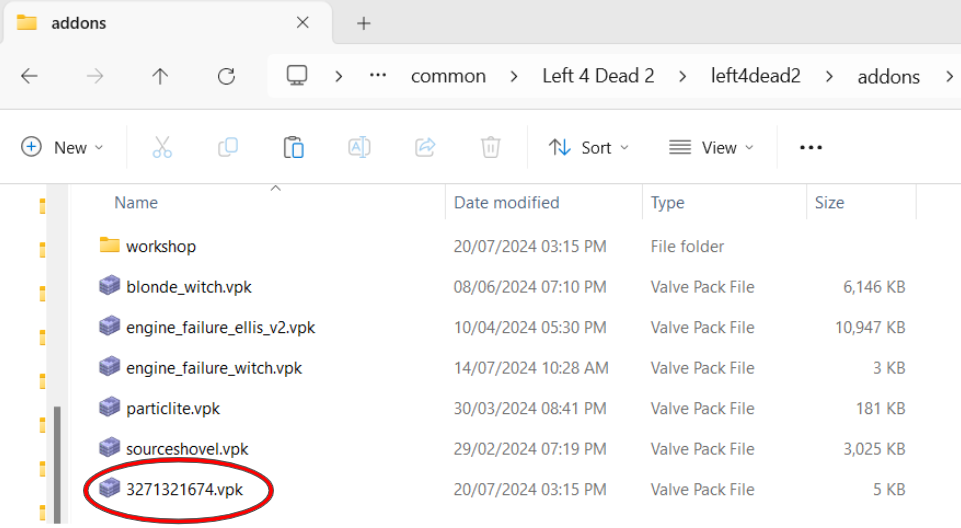Viewport: 961px width, 528px height.
Task: Navigate to Left 4 Dead 2 breadcrumb
Action: point(598,76)
